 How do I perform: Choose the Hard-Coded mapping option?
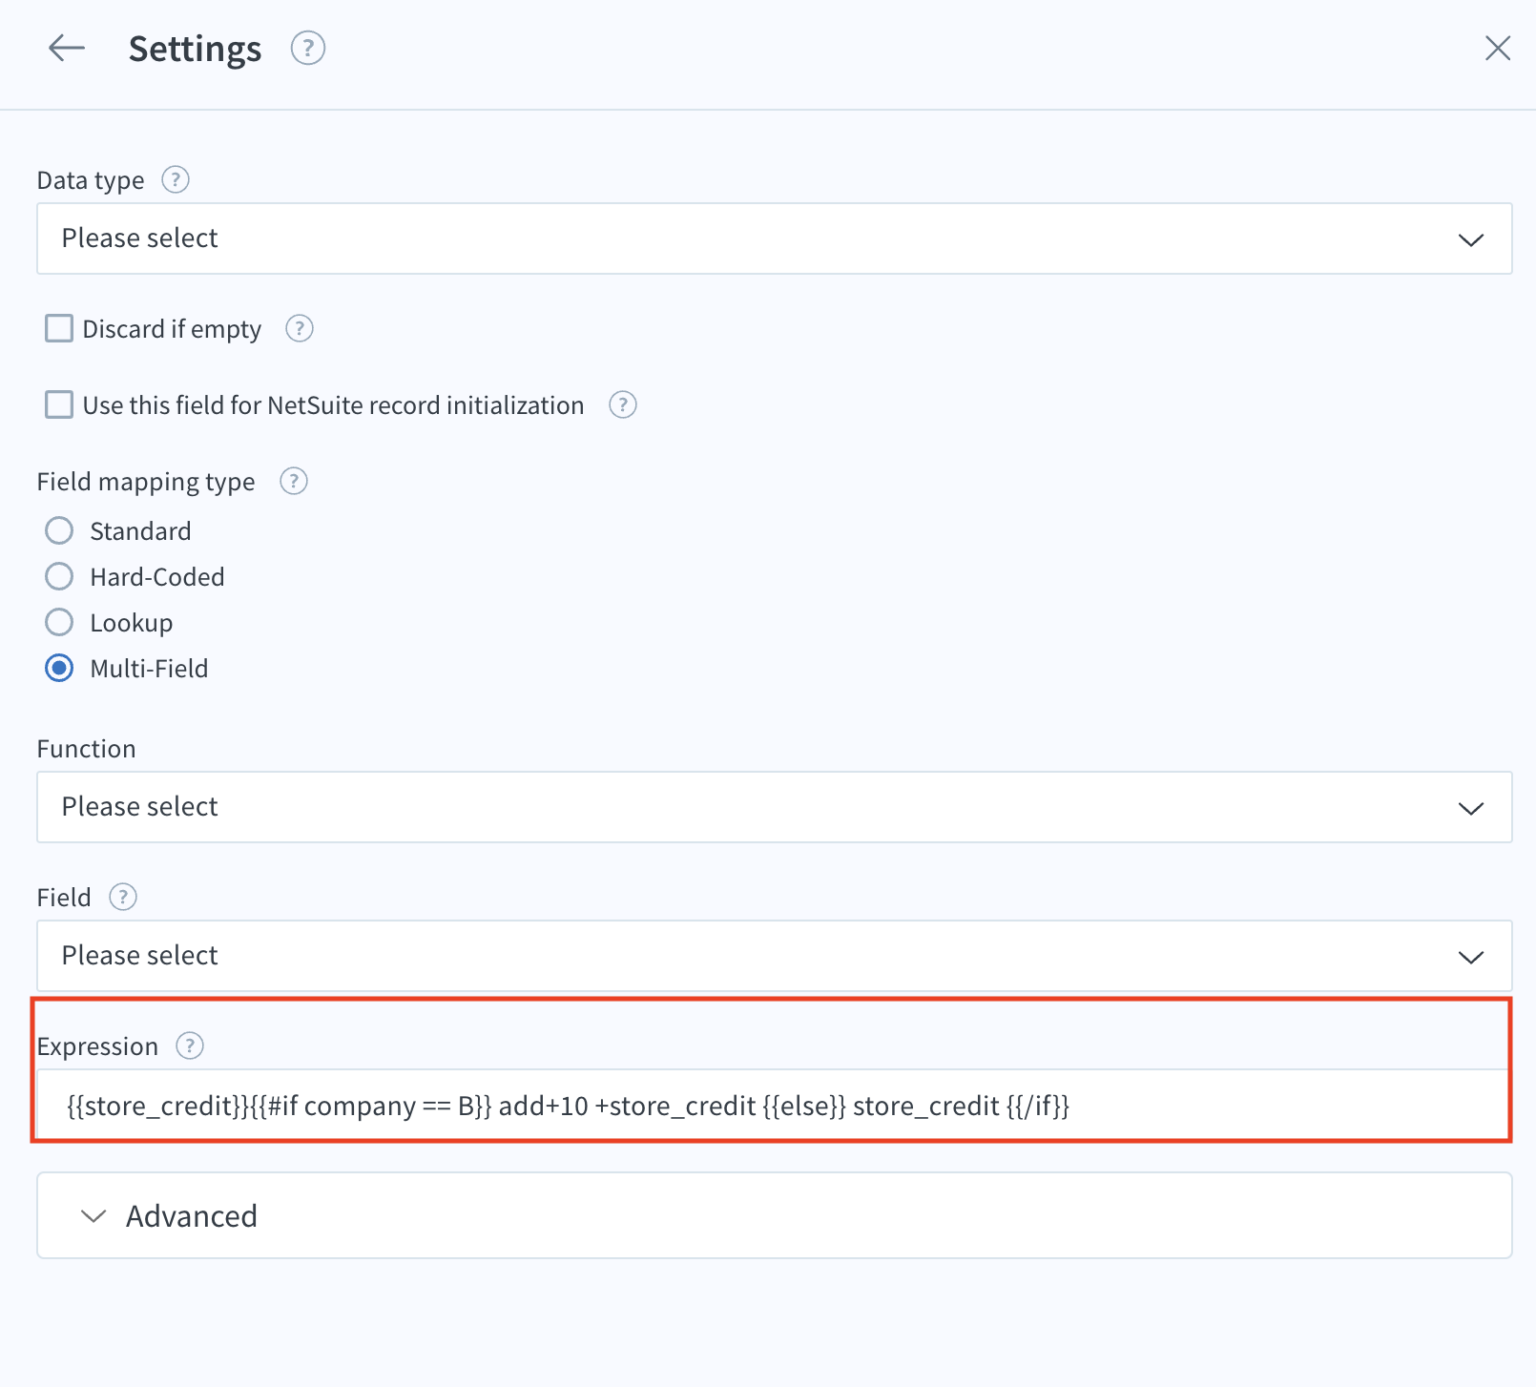[x=59, y=576]
